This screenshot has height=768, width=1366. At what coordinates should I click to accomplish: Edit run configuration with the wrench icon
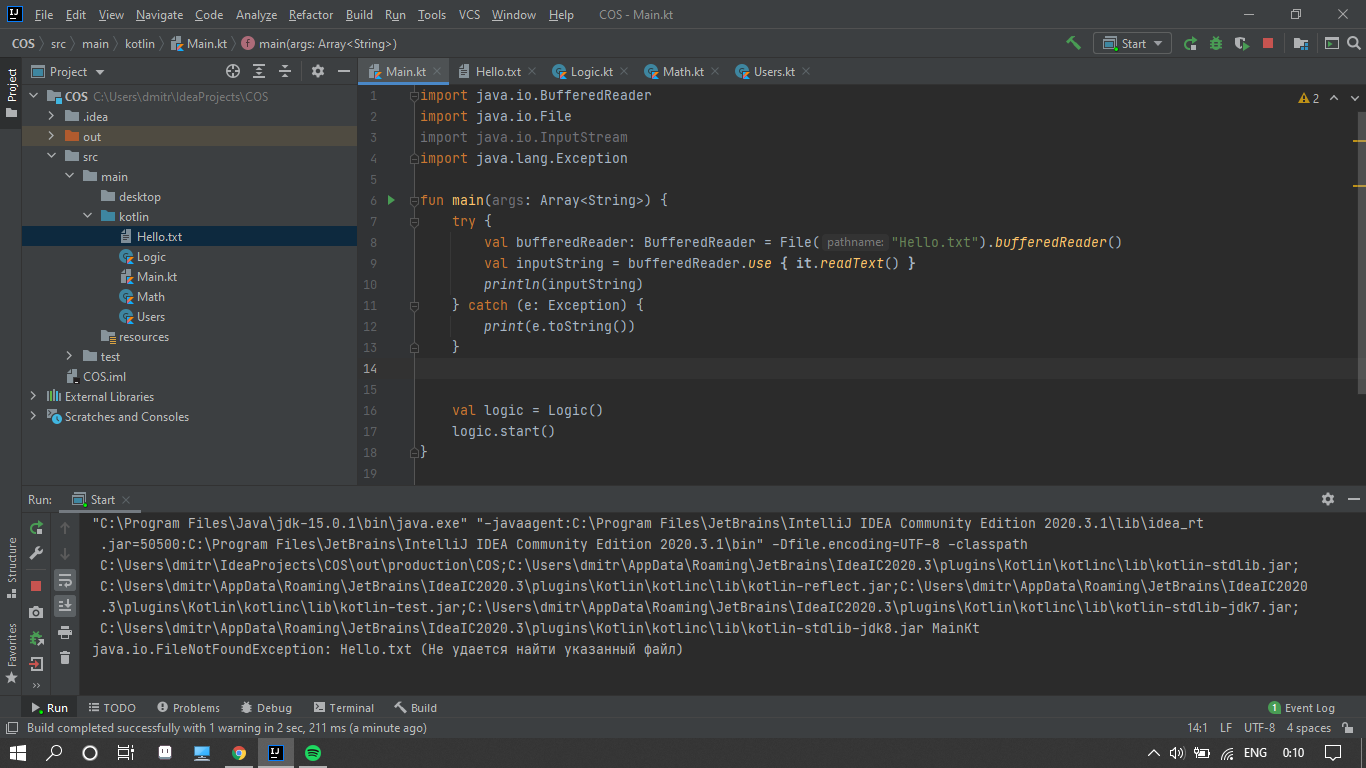[36, 553]
